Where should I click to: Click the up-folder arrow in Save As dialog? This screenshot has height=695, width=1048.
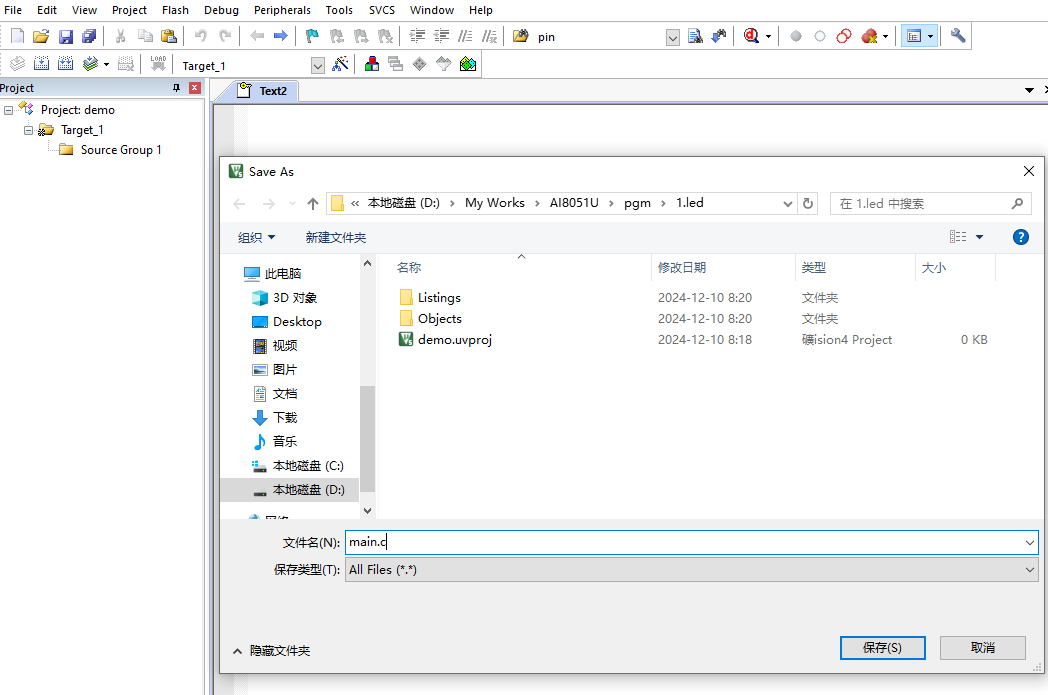tap(312, 204)
